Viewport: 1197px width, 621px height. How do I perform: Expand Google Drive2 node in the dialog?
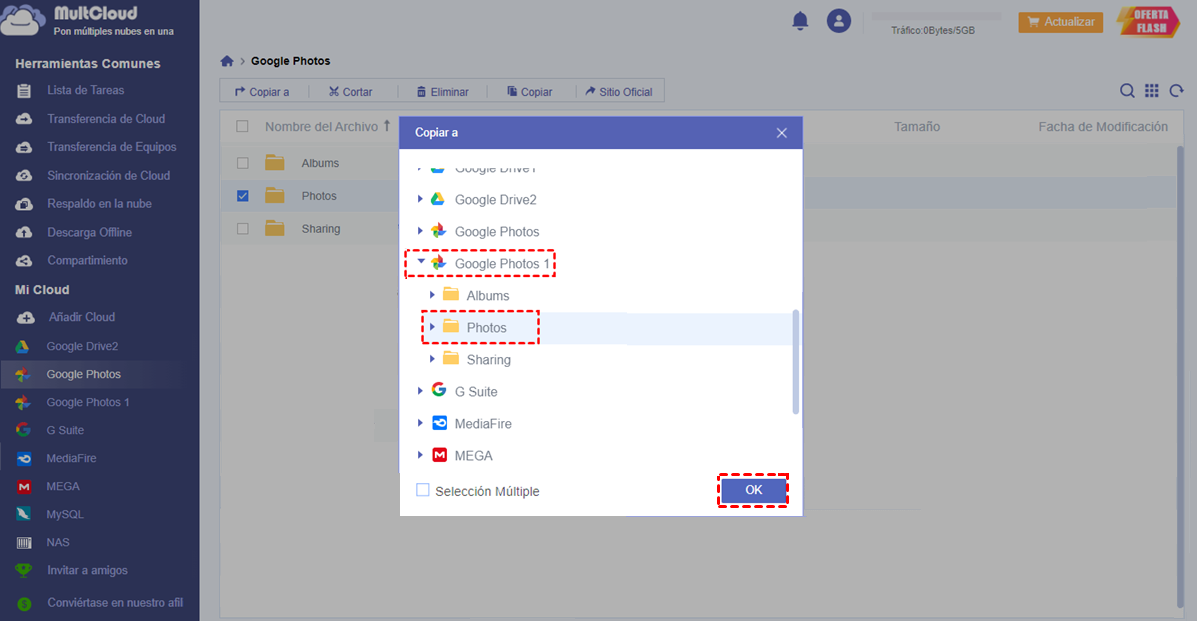point(420,199)
